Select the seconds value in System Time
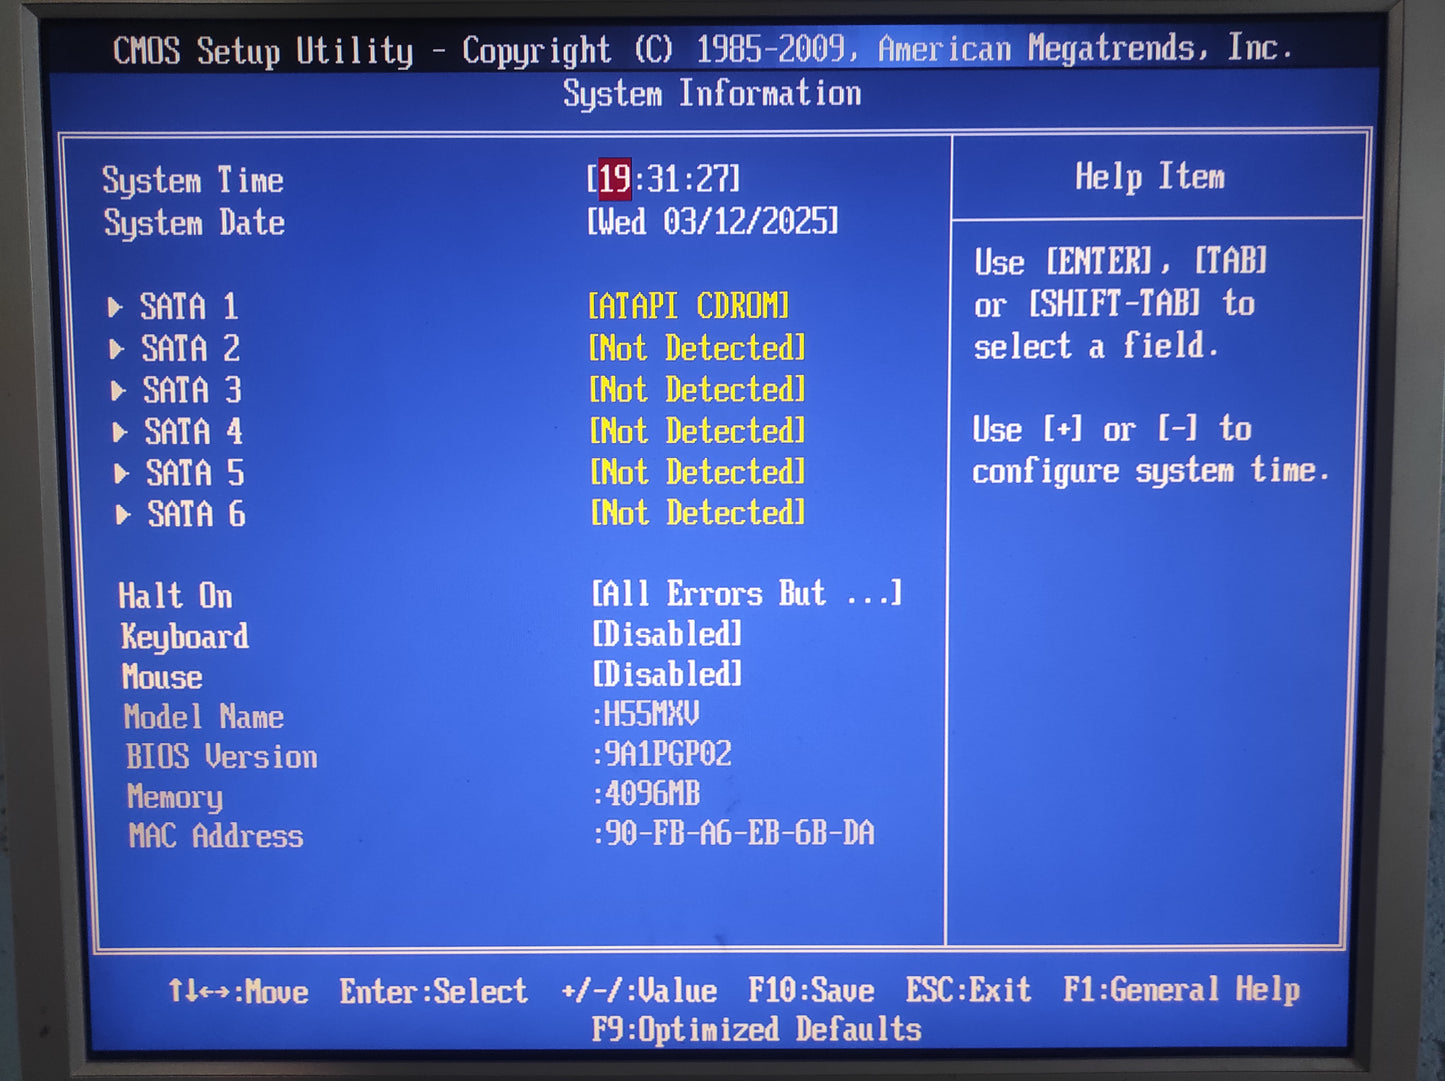 [x=712, y=180]
